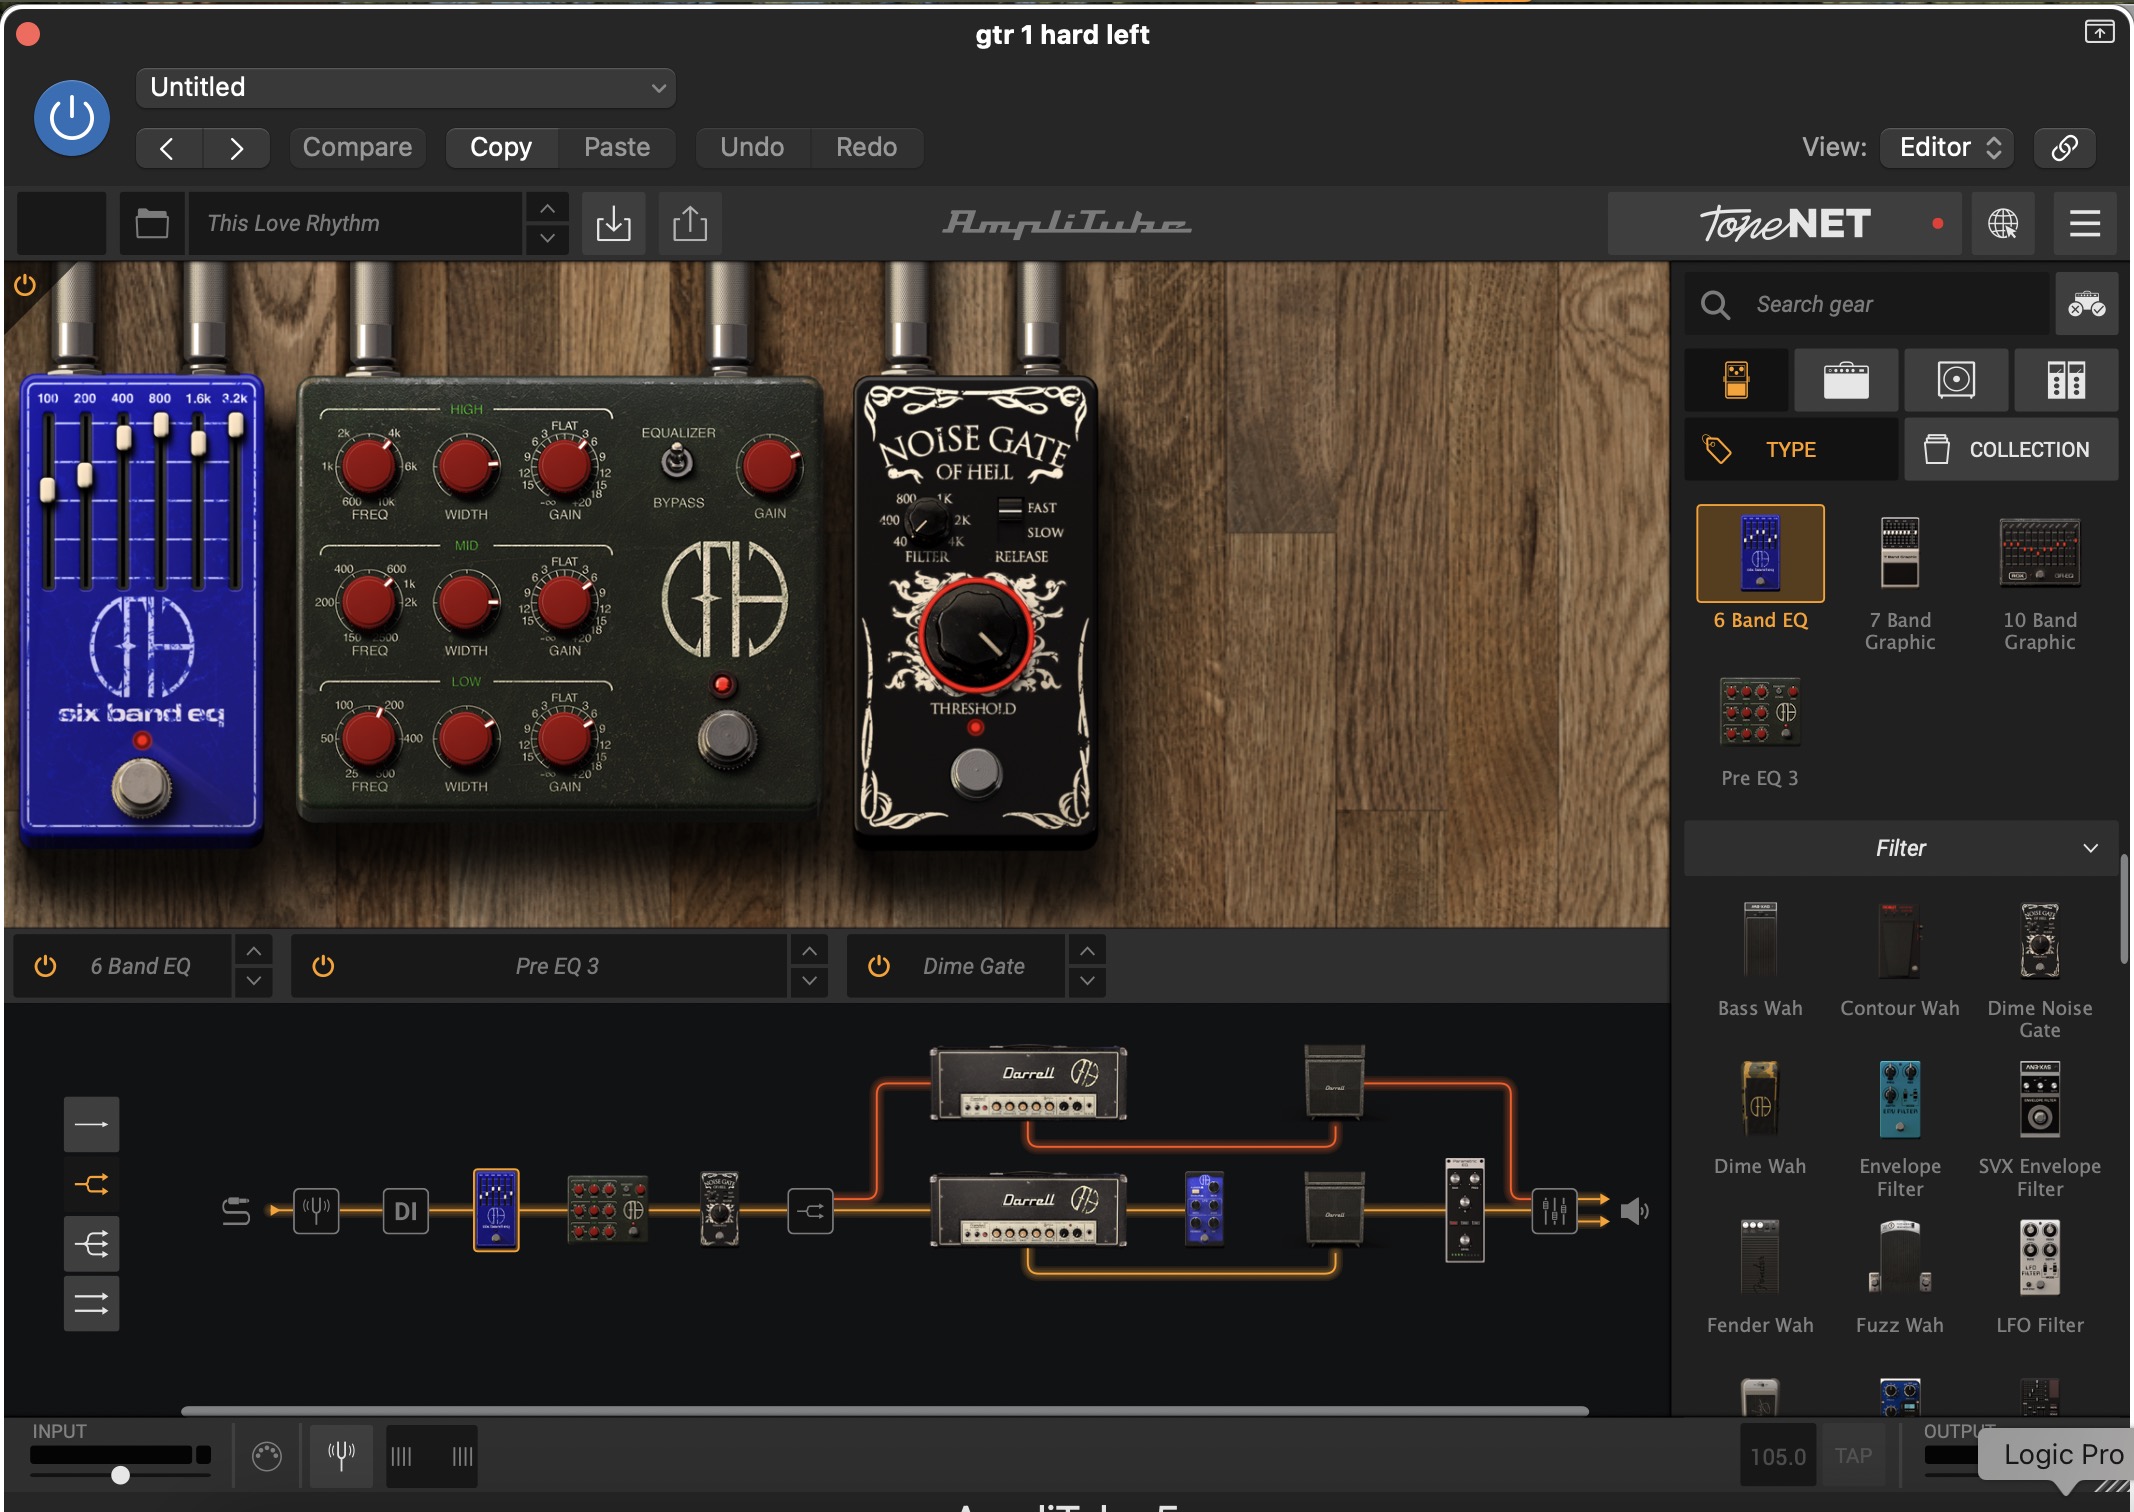
Task: Toggle Dime Gate slot power
Action: pos(879,966)
